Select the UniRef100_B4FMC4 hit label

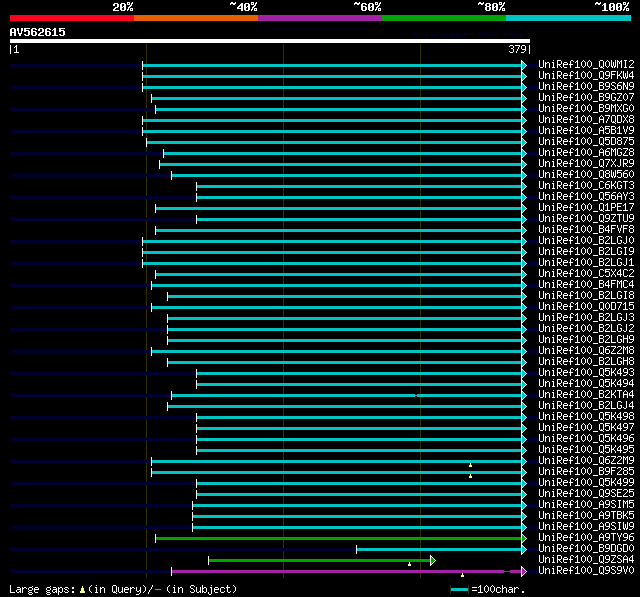point(586,285)
